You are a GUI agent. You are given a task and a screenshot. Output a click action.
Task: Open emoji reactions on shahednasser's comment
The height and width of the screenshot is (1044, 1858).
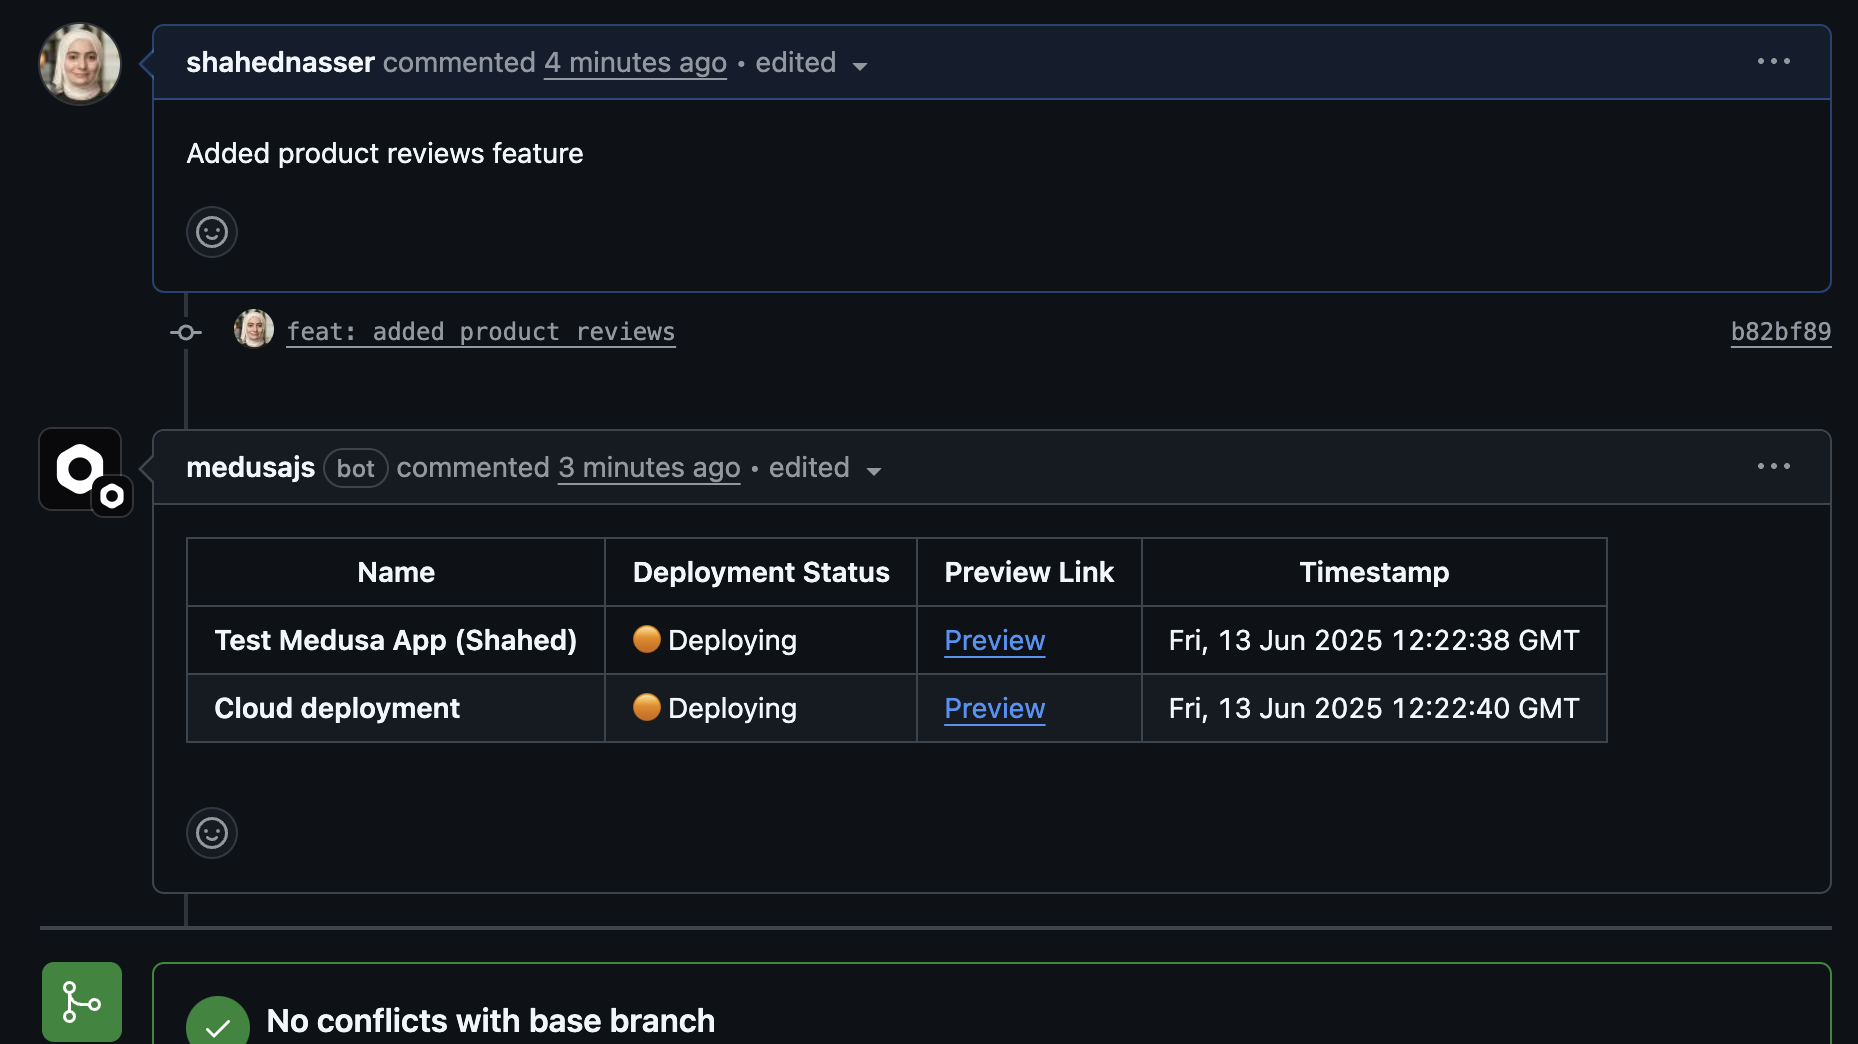[211, 232]
